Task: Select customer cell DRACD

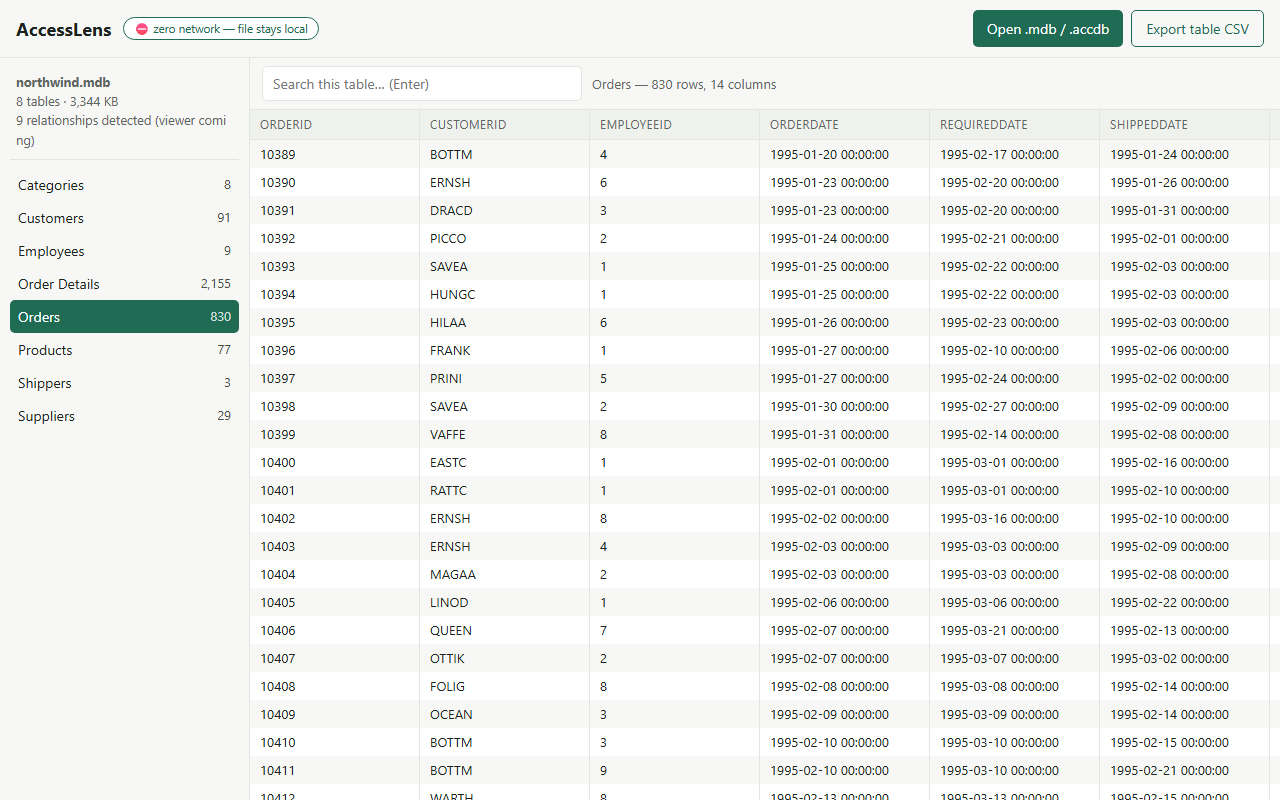Action: tap(505, 210)
